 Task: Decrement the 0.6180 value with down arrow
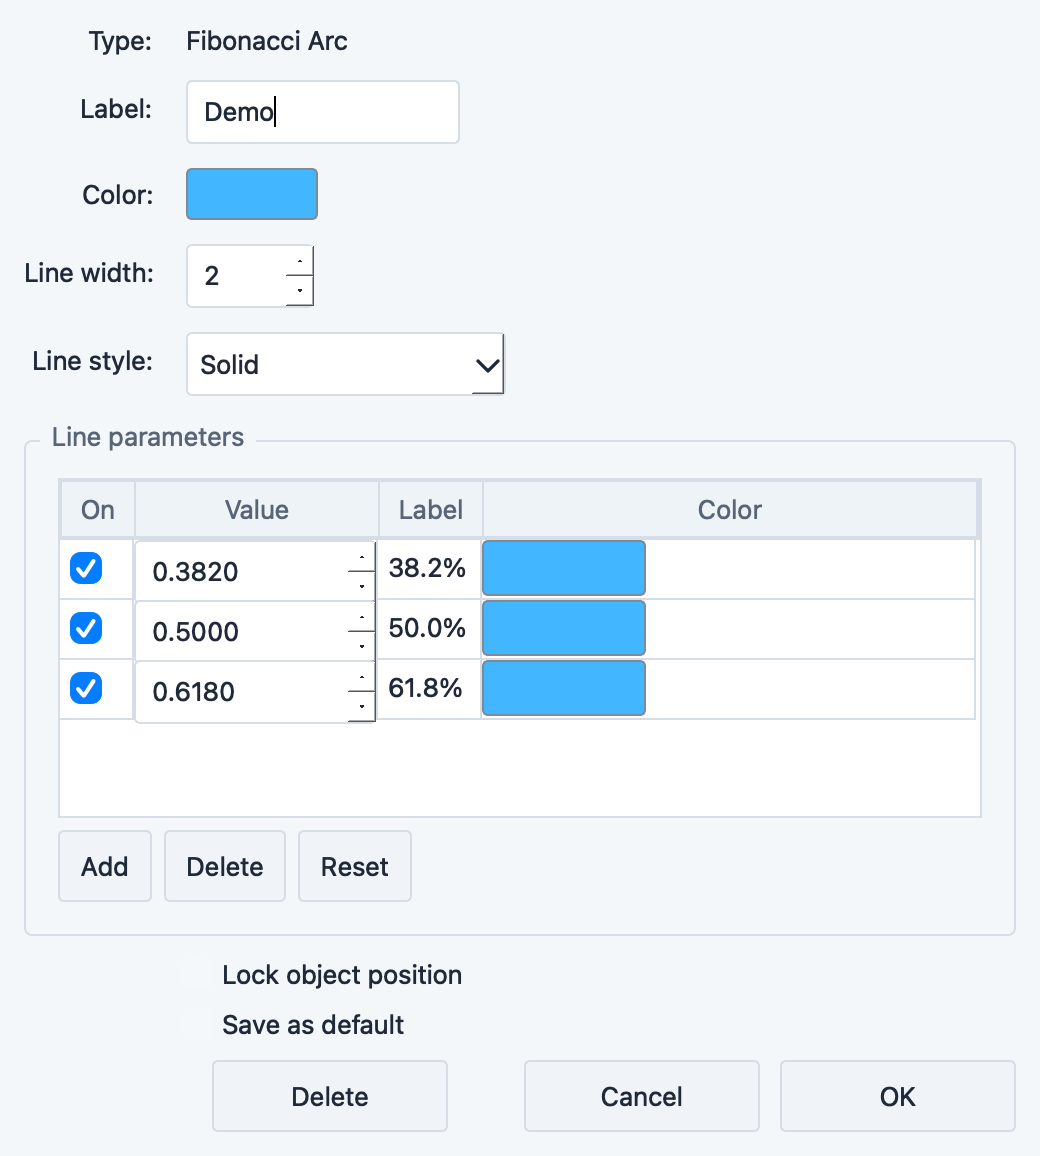[361, 706]
